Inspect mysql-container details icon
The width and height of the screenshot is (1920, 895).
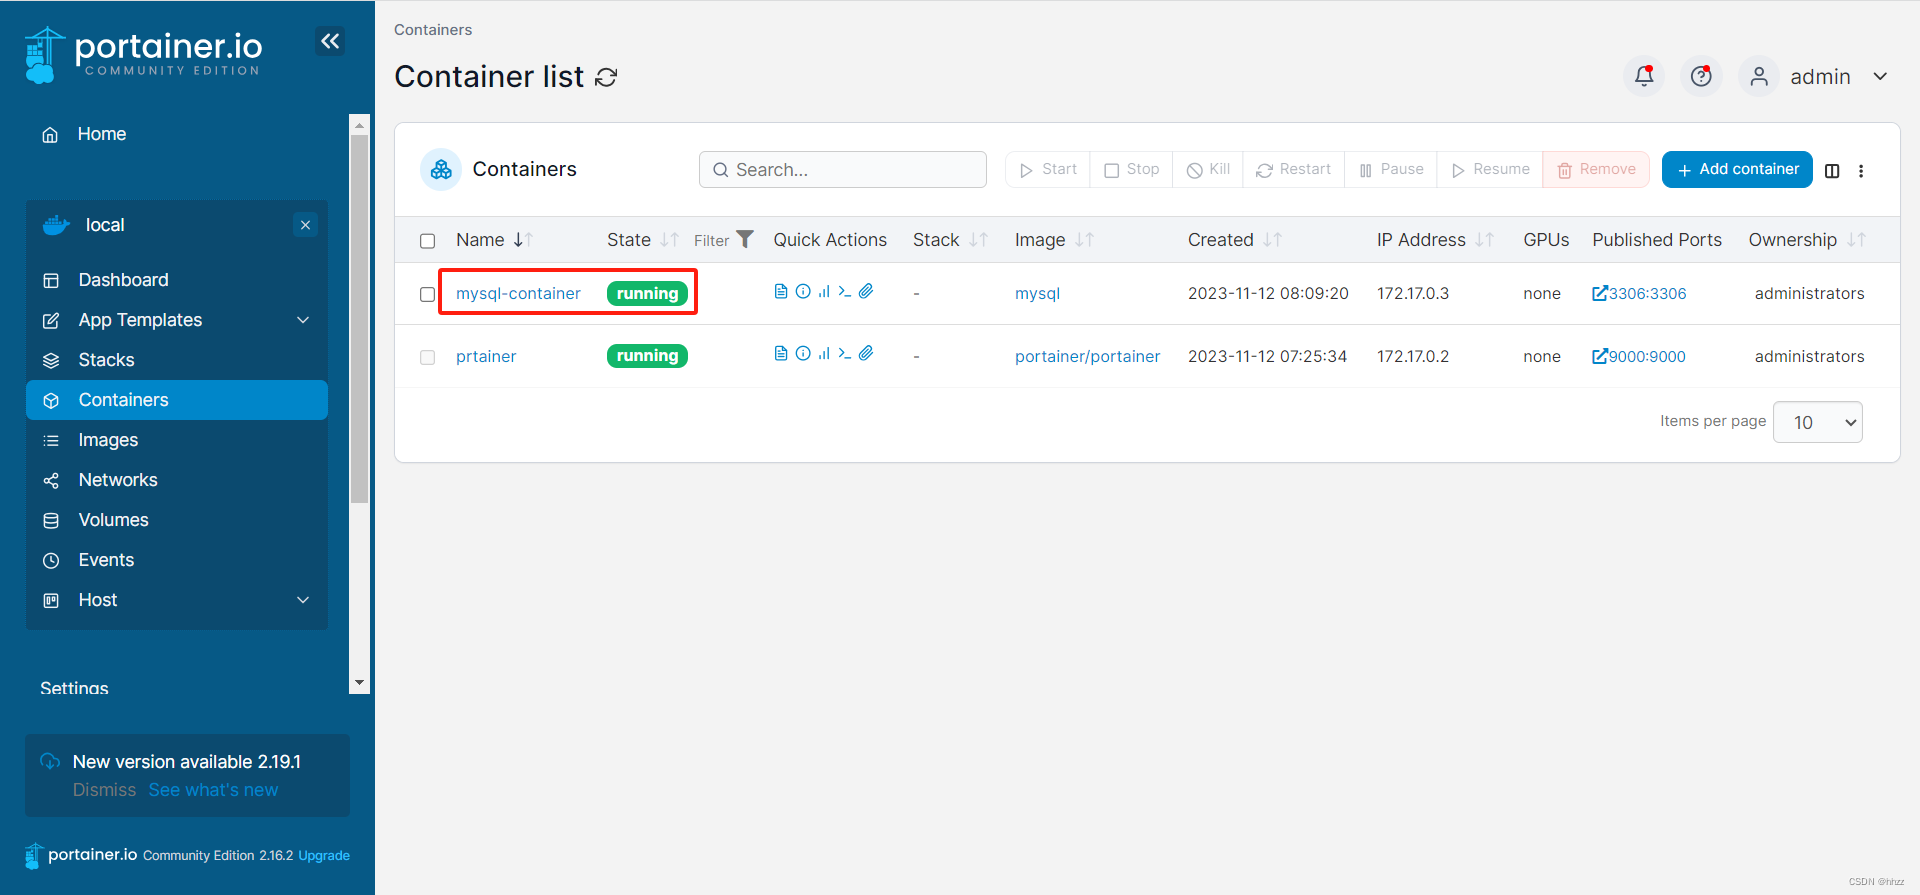[x=803, y=291]
